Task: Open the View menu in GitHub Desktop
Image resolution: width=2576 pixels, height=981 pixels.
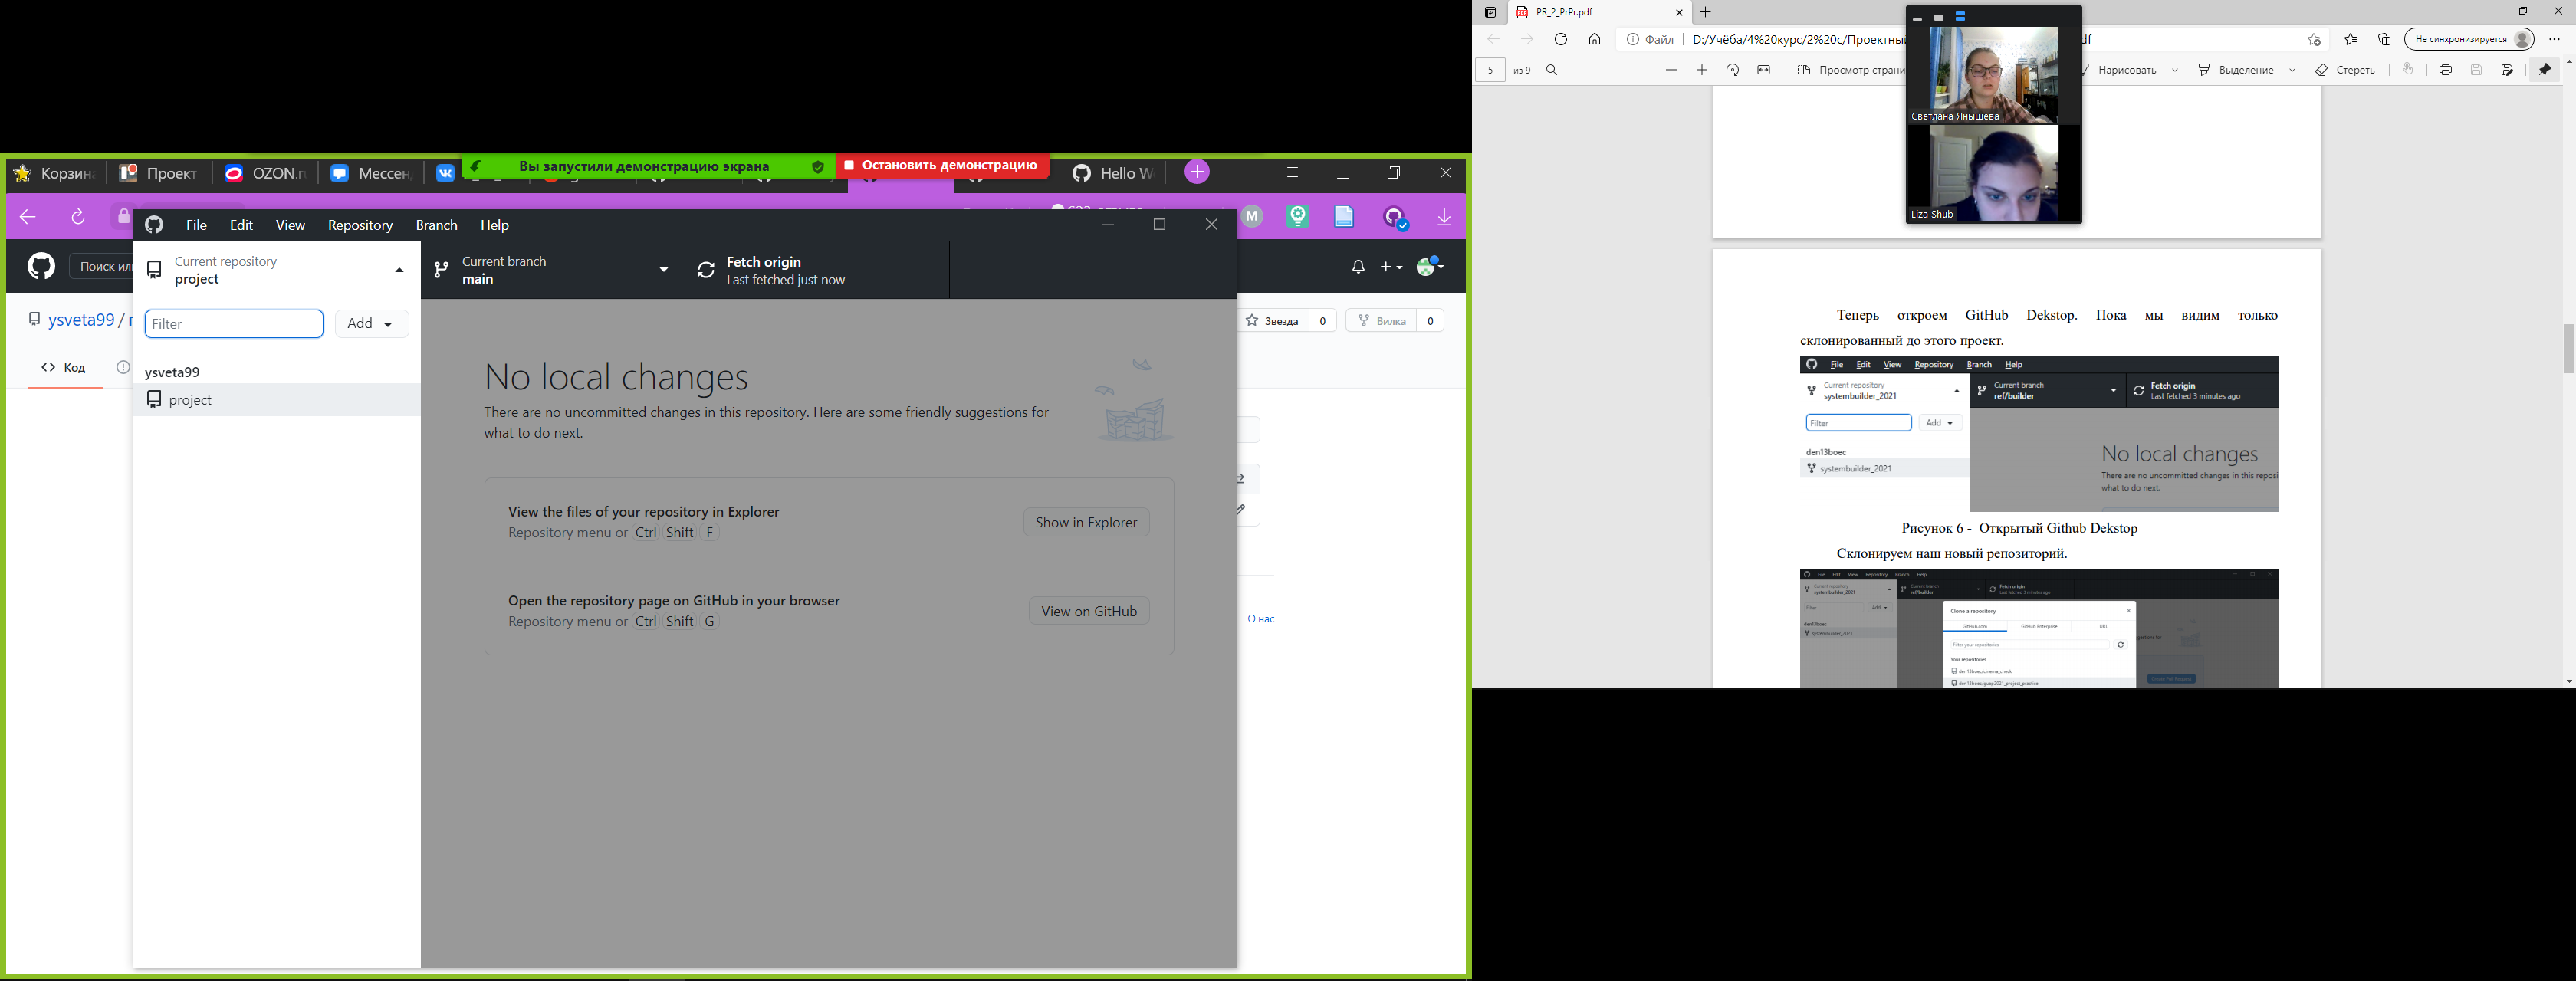Action: click(290, 225)
